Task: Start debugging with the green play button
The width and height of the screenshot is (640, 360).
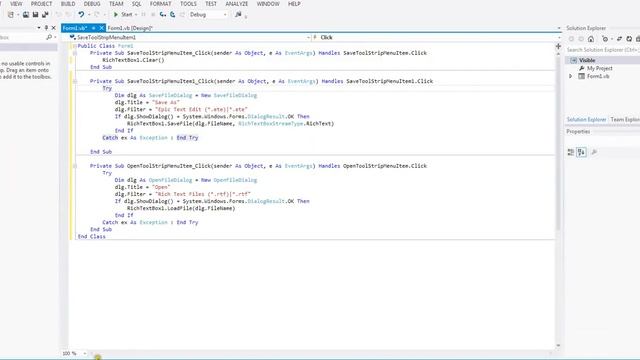Action: 116,15
